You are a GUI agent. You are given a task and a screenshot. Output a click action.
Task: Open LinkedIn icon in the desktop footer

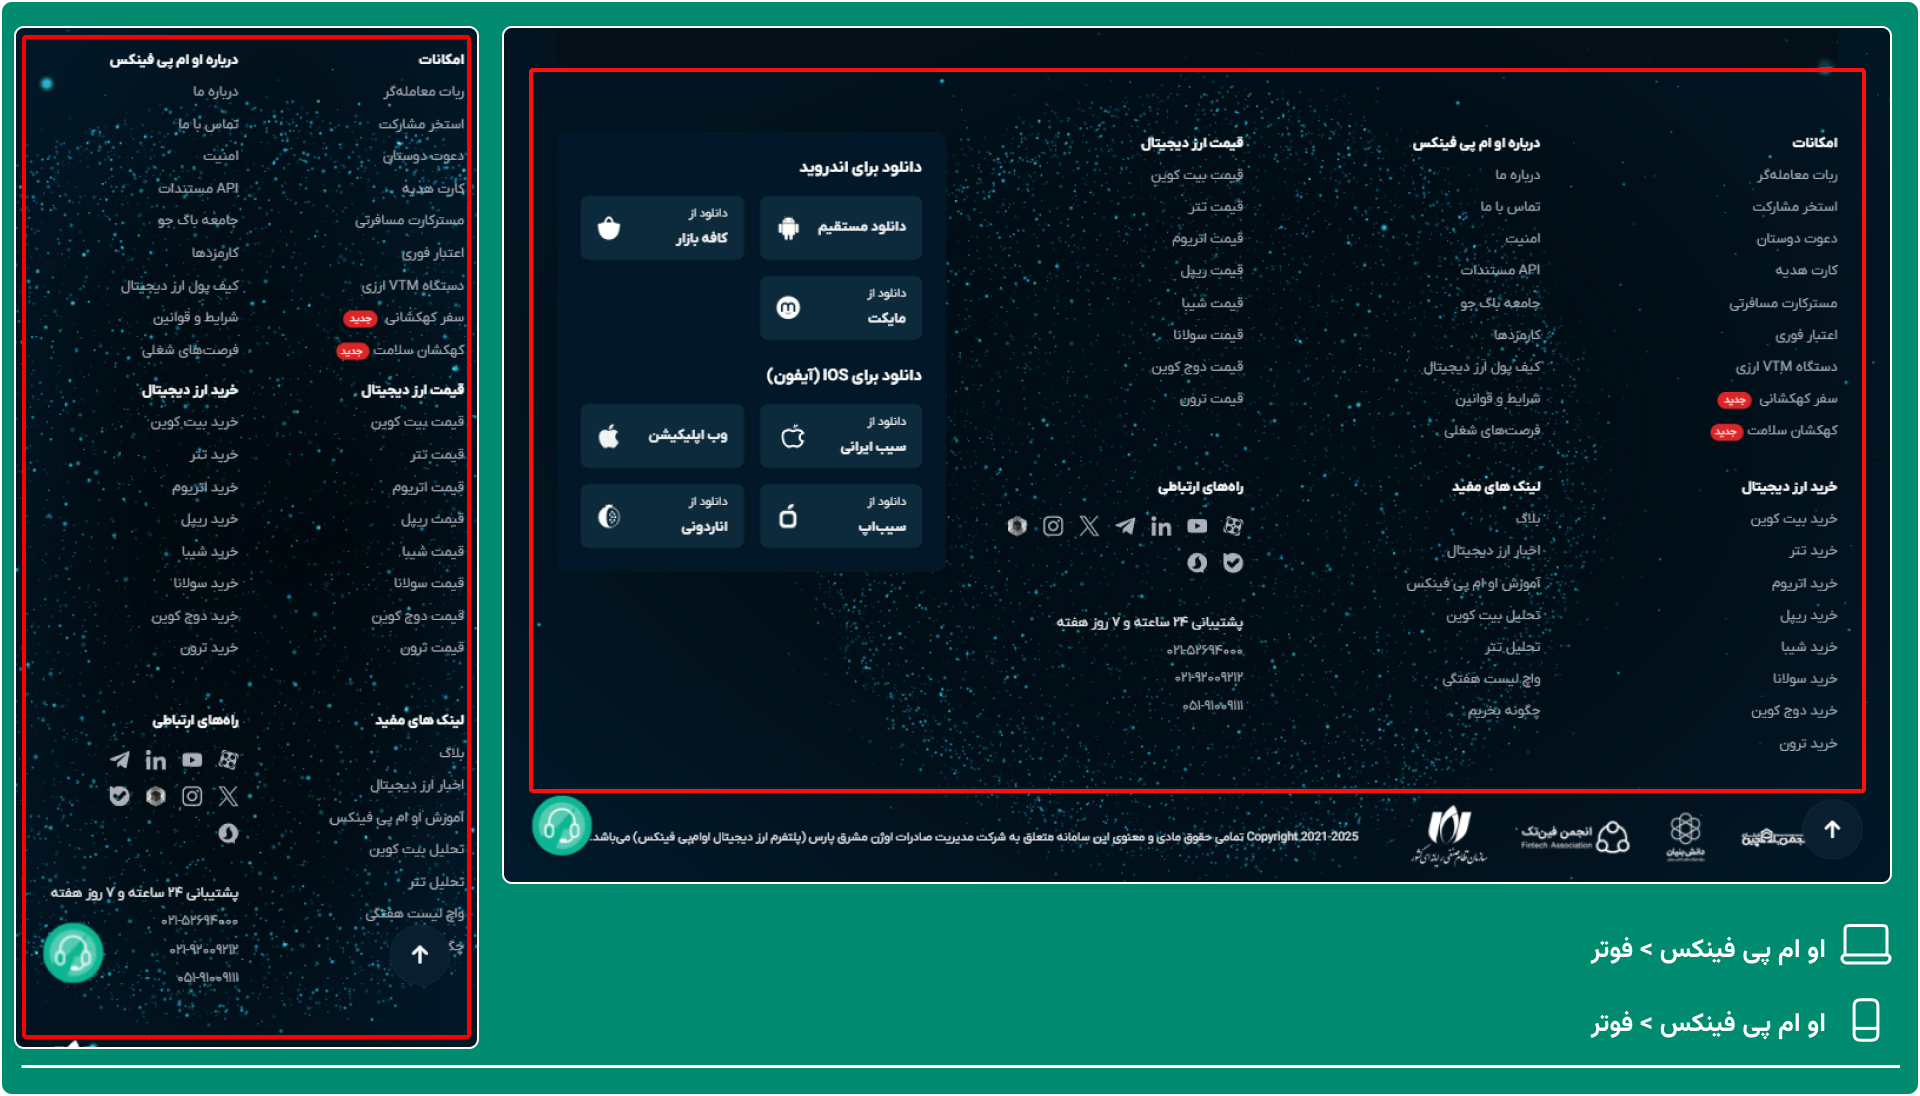[x=1161, y=526]
